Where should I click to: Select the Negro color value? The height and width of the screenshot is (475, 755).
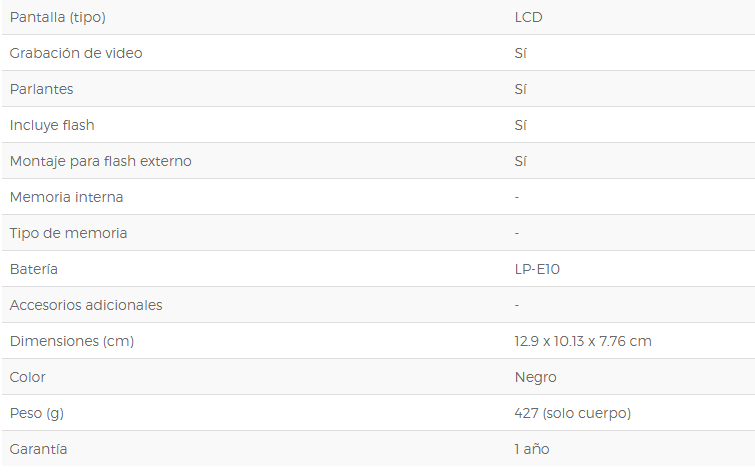coord(535,377)
